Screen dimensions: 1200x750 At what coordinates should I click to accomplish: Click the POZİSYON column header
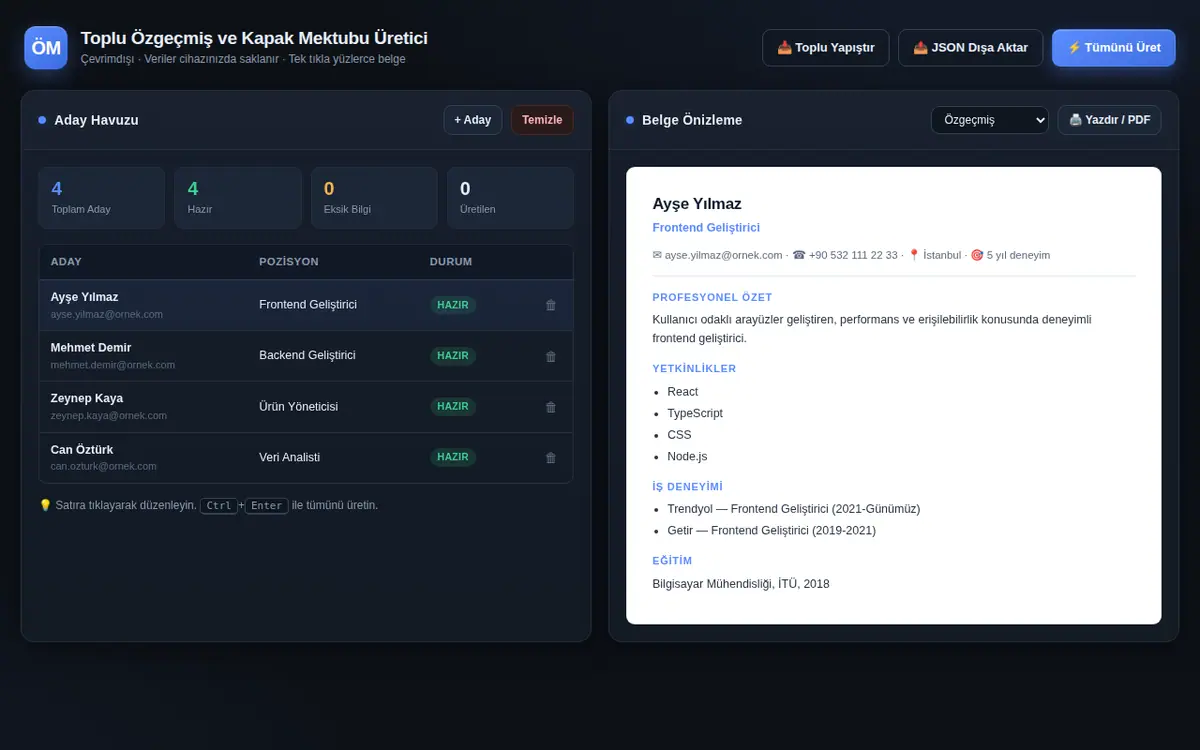pos(289,262)
